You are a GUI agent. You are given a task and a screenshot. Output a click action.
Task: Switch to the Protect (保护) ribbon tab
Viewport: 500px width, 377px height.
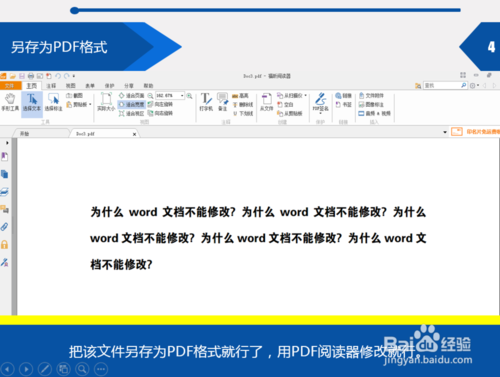point(109,86)
